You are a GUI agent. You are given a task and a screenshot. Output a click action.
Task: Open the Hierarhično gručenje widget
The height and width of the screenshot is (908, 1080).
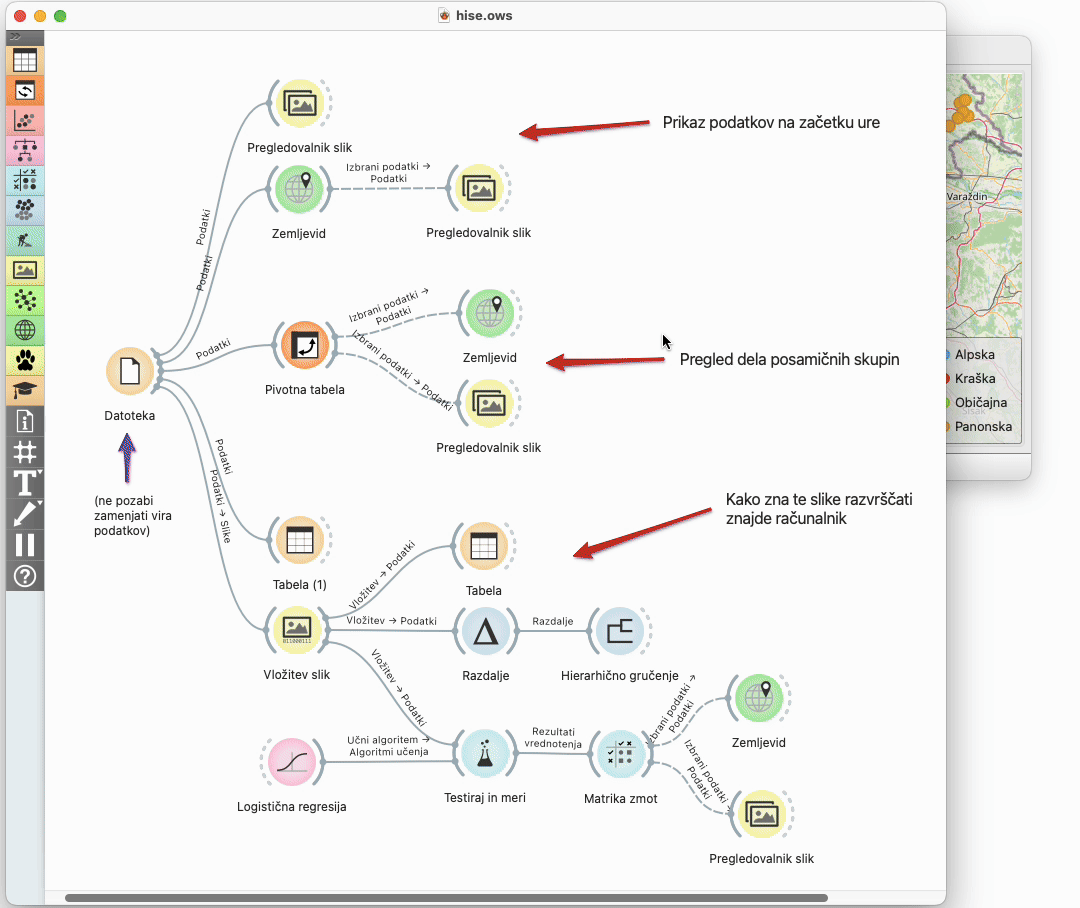click(x=619, y=632)
